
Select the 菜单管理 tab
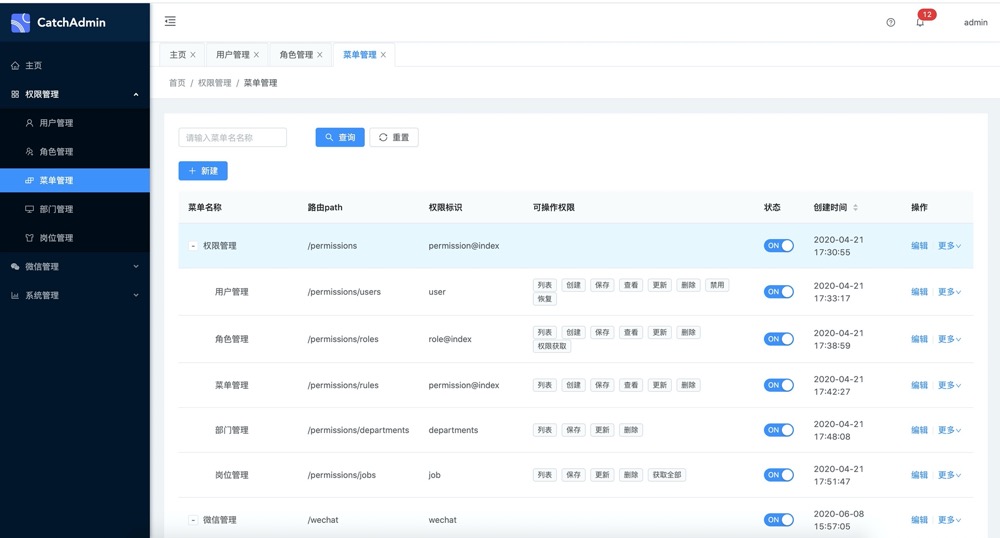pyautogui.click(x=360, y=55)
